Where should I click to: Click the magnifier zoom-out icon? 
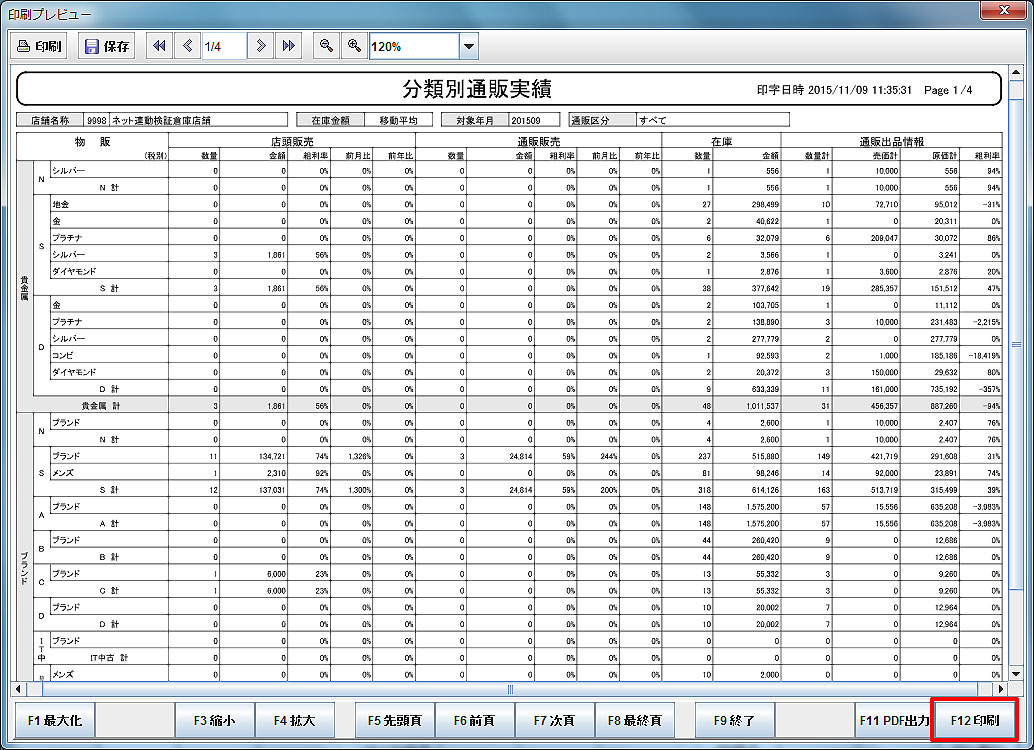pyautogui.click(x=325, y=46)
